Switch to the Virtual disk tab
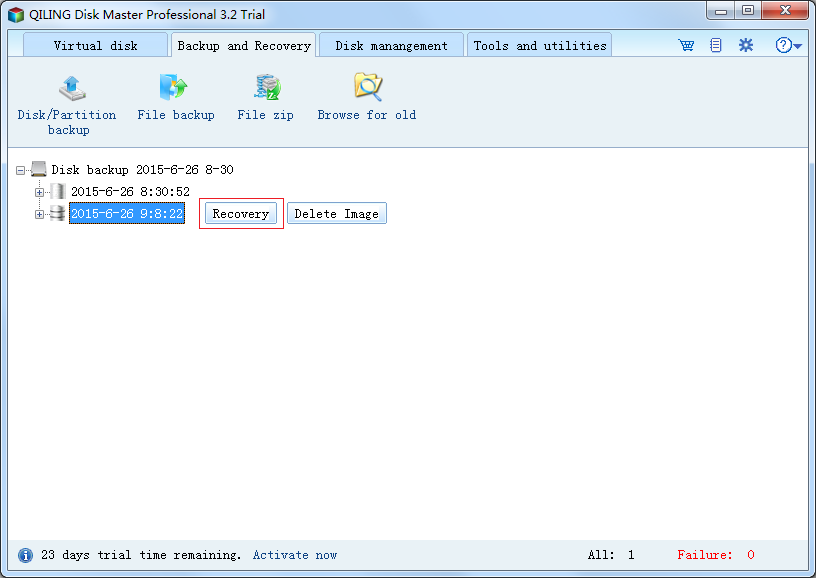This screenshot has width=816, height=578. click(x=95, y=45)
